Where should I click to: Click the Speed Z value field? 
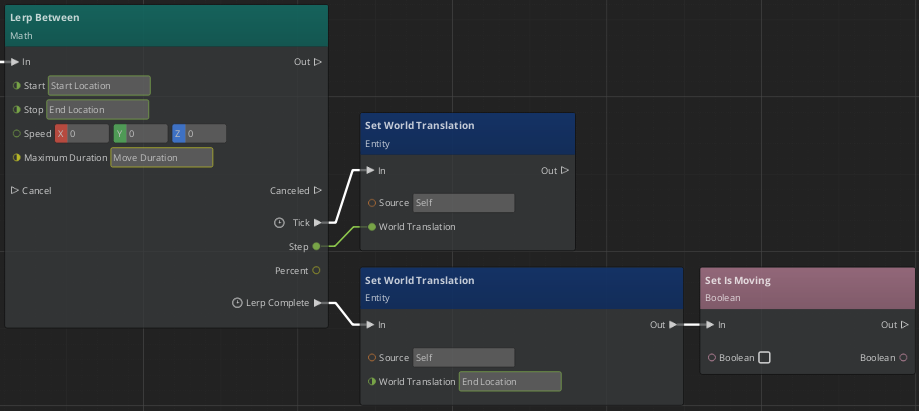click(205, 133)
